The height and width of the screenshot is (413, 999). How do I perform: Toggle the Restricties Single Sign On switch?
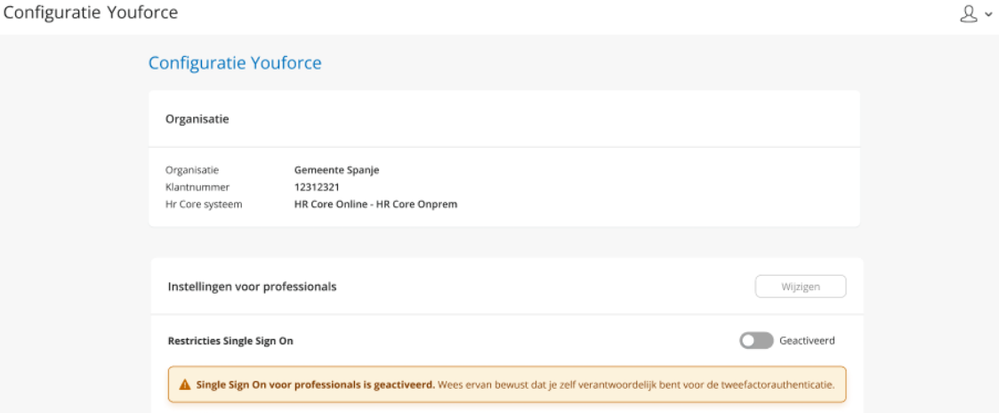[755, 341]
